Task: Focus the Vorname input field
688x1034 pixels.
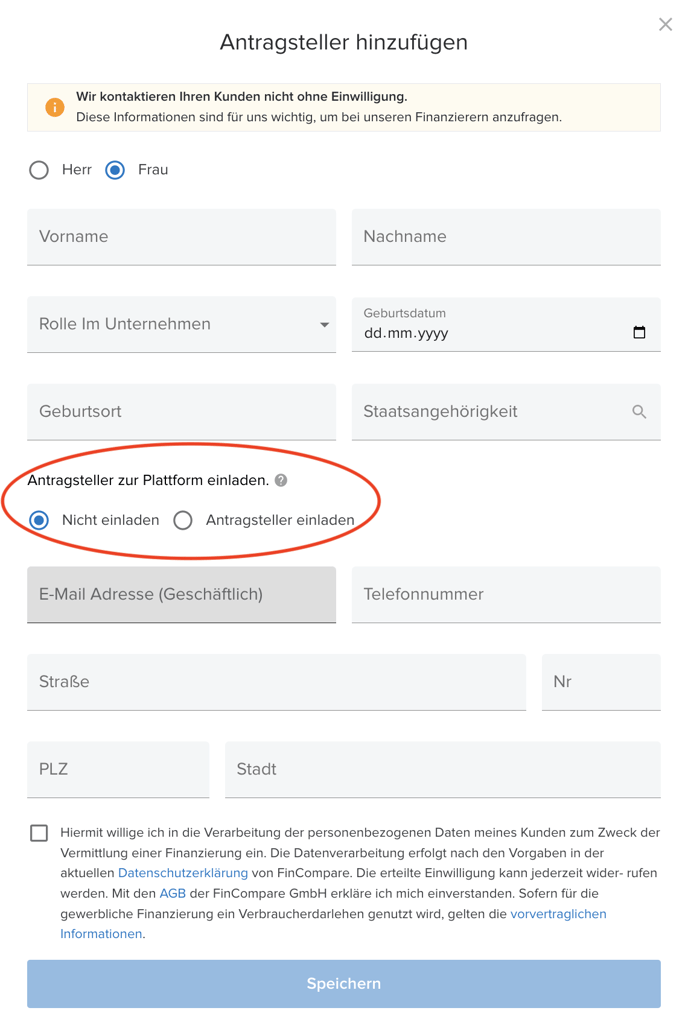Action: coord(181,237)
